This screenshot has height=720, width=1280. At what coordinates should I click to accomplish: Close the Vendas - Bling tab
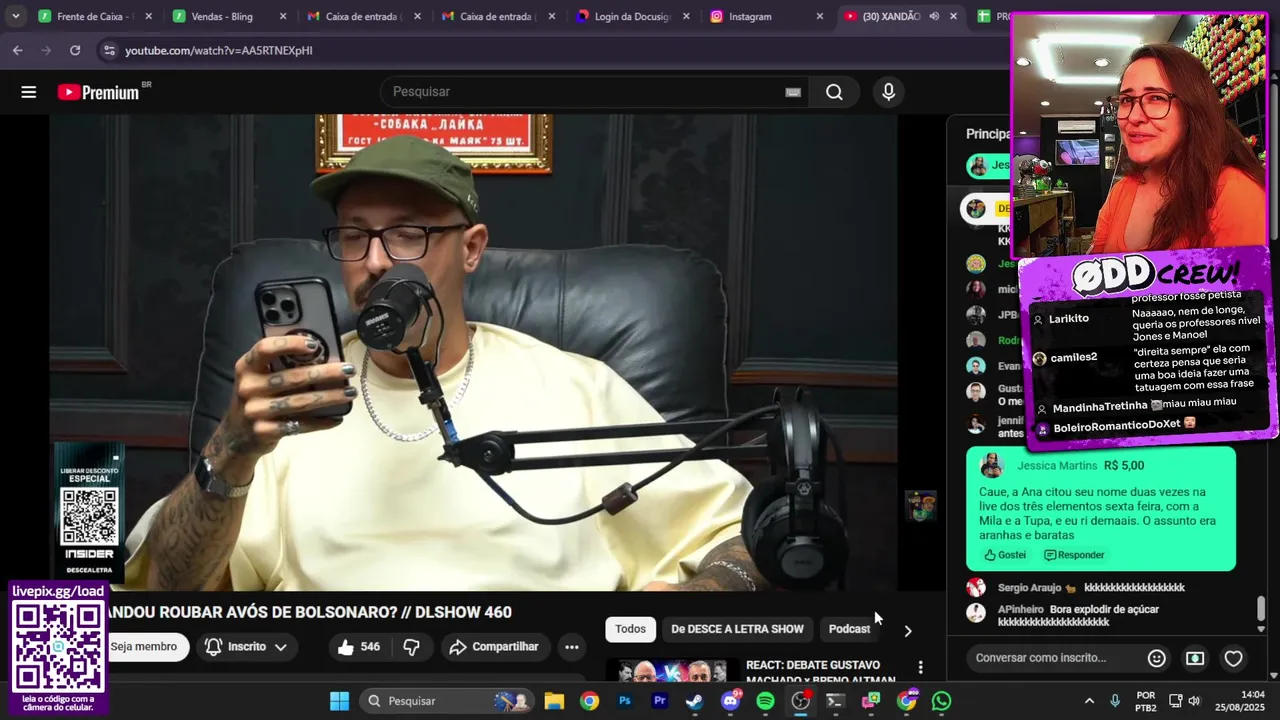tap(283, 16)
